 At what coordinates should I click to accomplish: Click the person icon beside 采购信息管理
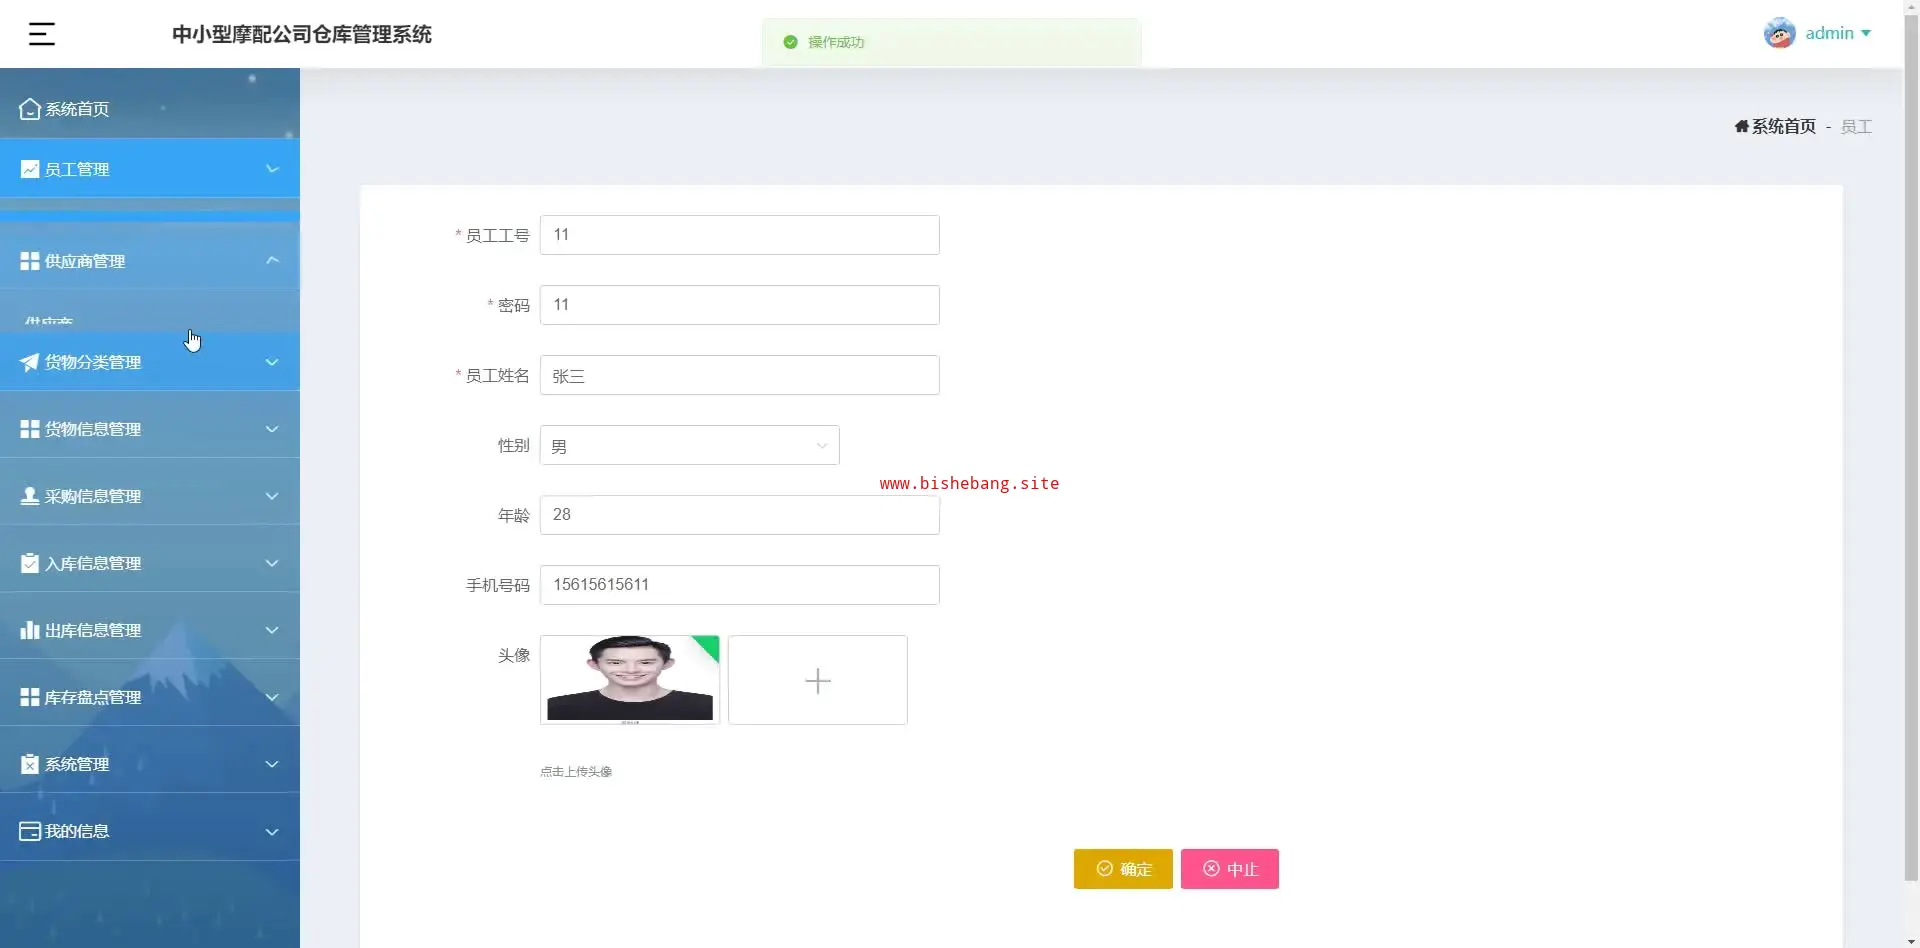click(x=30, y=496)
